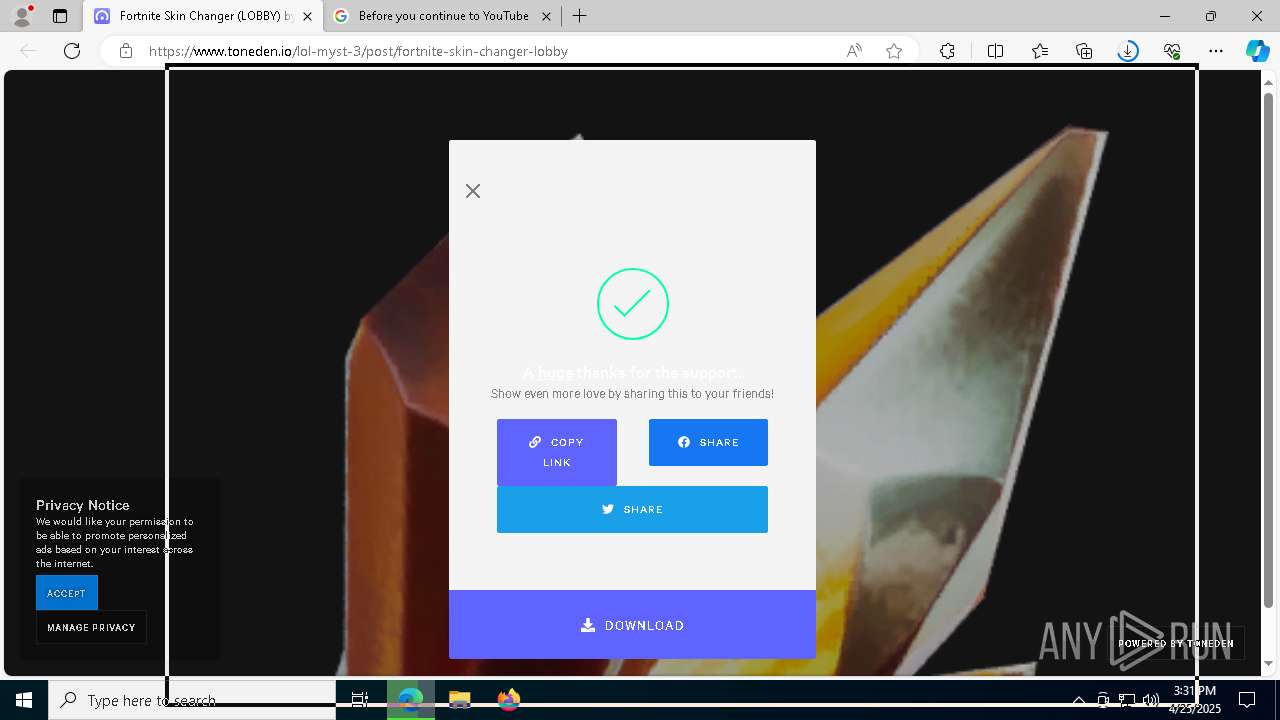This screenshot has height=720, width=1280.
Task: Click the Twitter bird icon
Action: (x=608, y=509)
